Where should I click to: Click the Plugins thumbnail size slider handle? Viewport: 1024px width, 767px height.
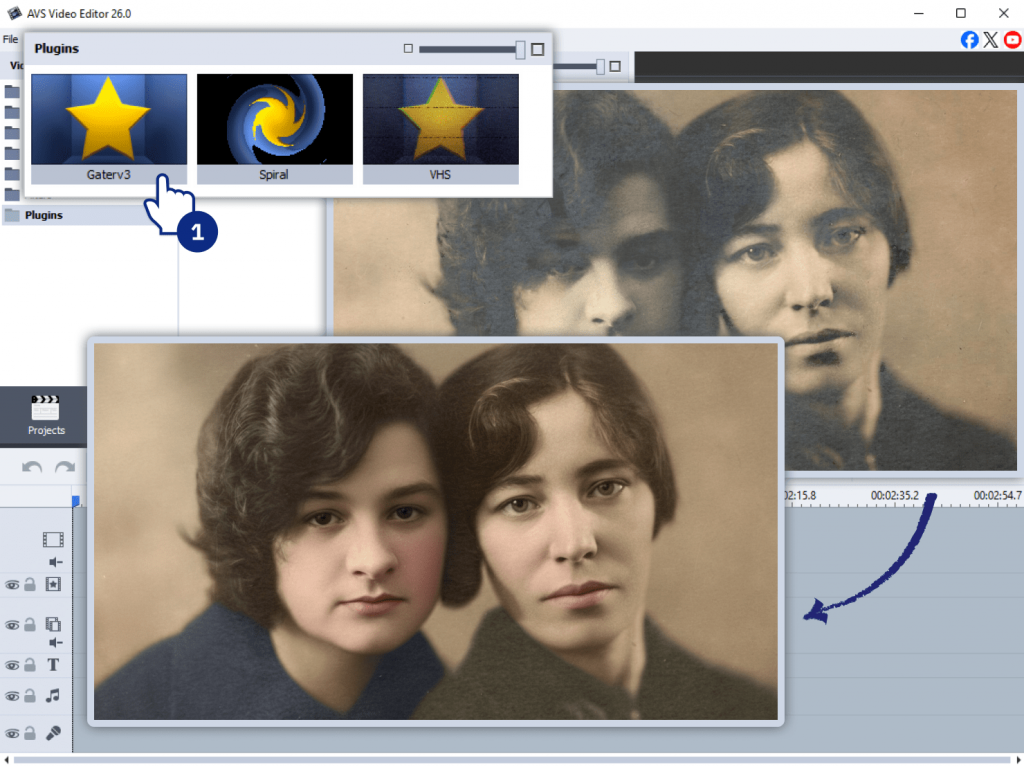pos(520,49)
